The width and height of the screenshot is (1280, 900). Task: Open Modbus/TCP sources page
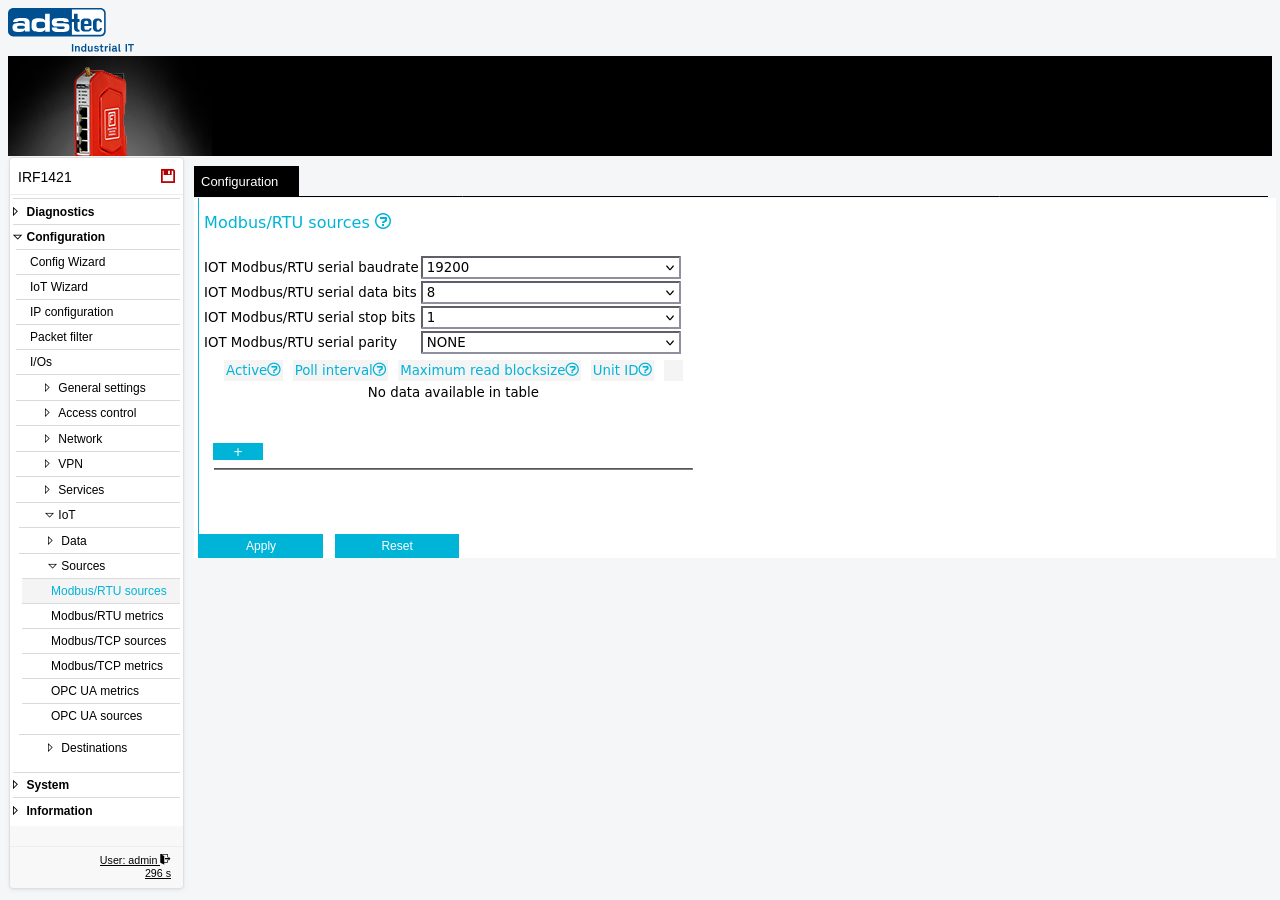coord(109,641)
